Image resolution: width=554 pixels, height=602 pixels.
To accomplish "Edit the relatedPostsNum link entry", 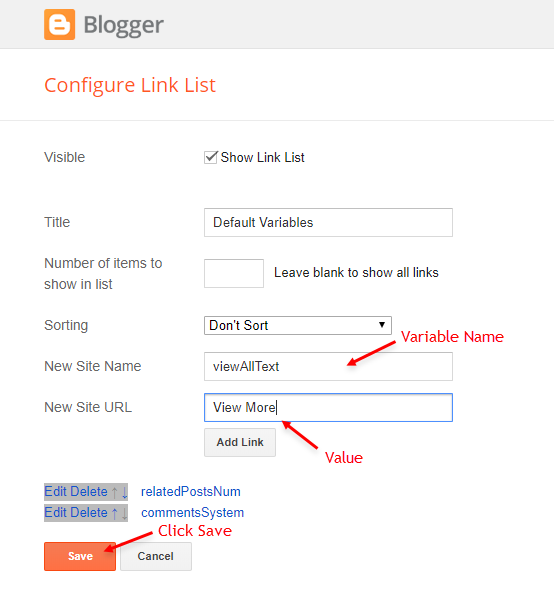I will tap(56, 492).
